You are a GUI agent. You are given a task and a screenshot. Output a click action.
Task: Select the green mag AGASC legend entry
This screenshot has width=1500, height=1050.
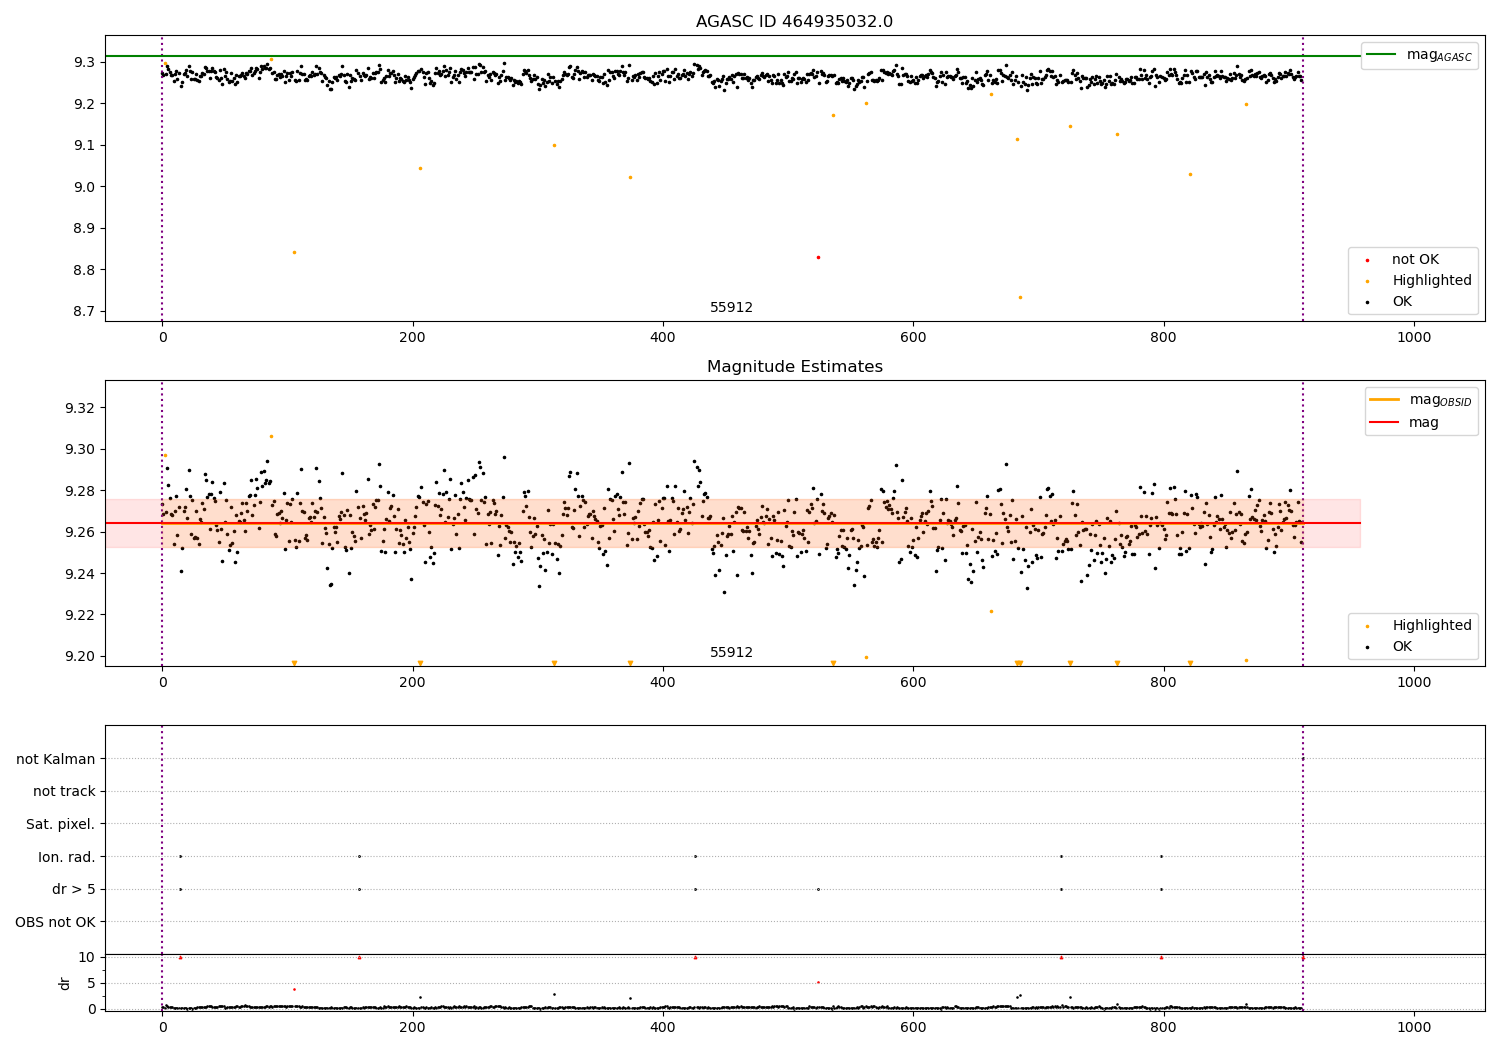[x=1419, y=55]
